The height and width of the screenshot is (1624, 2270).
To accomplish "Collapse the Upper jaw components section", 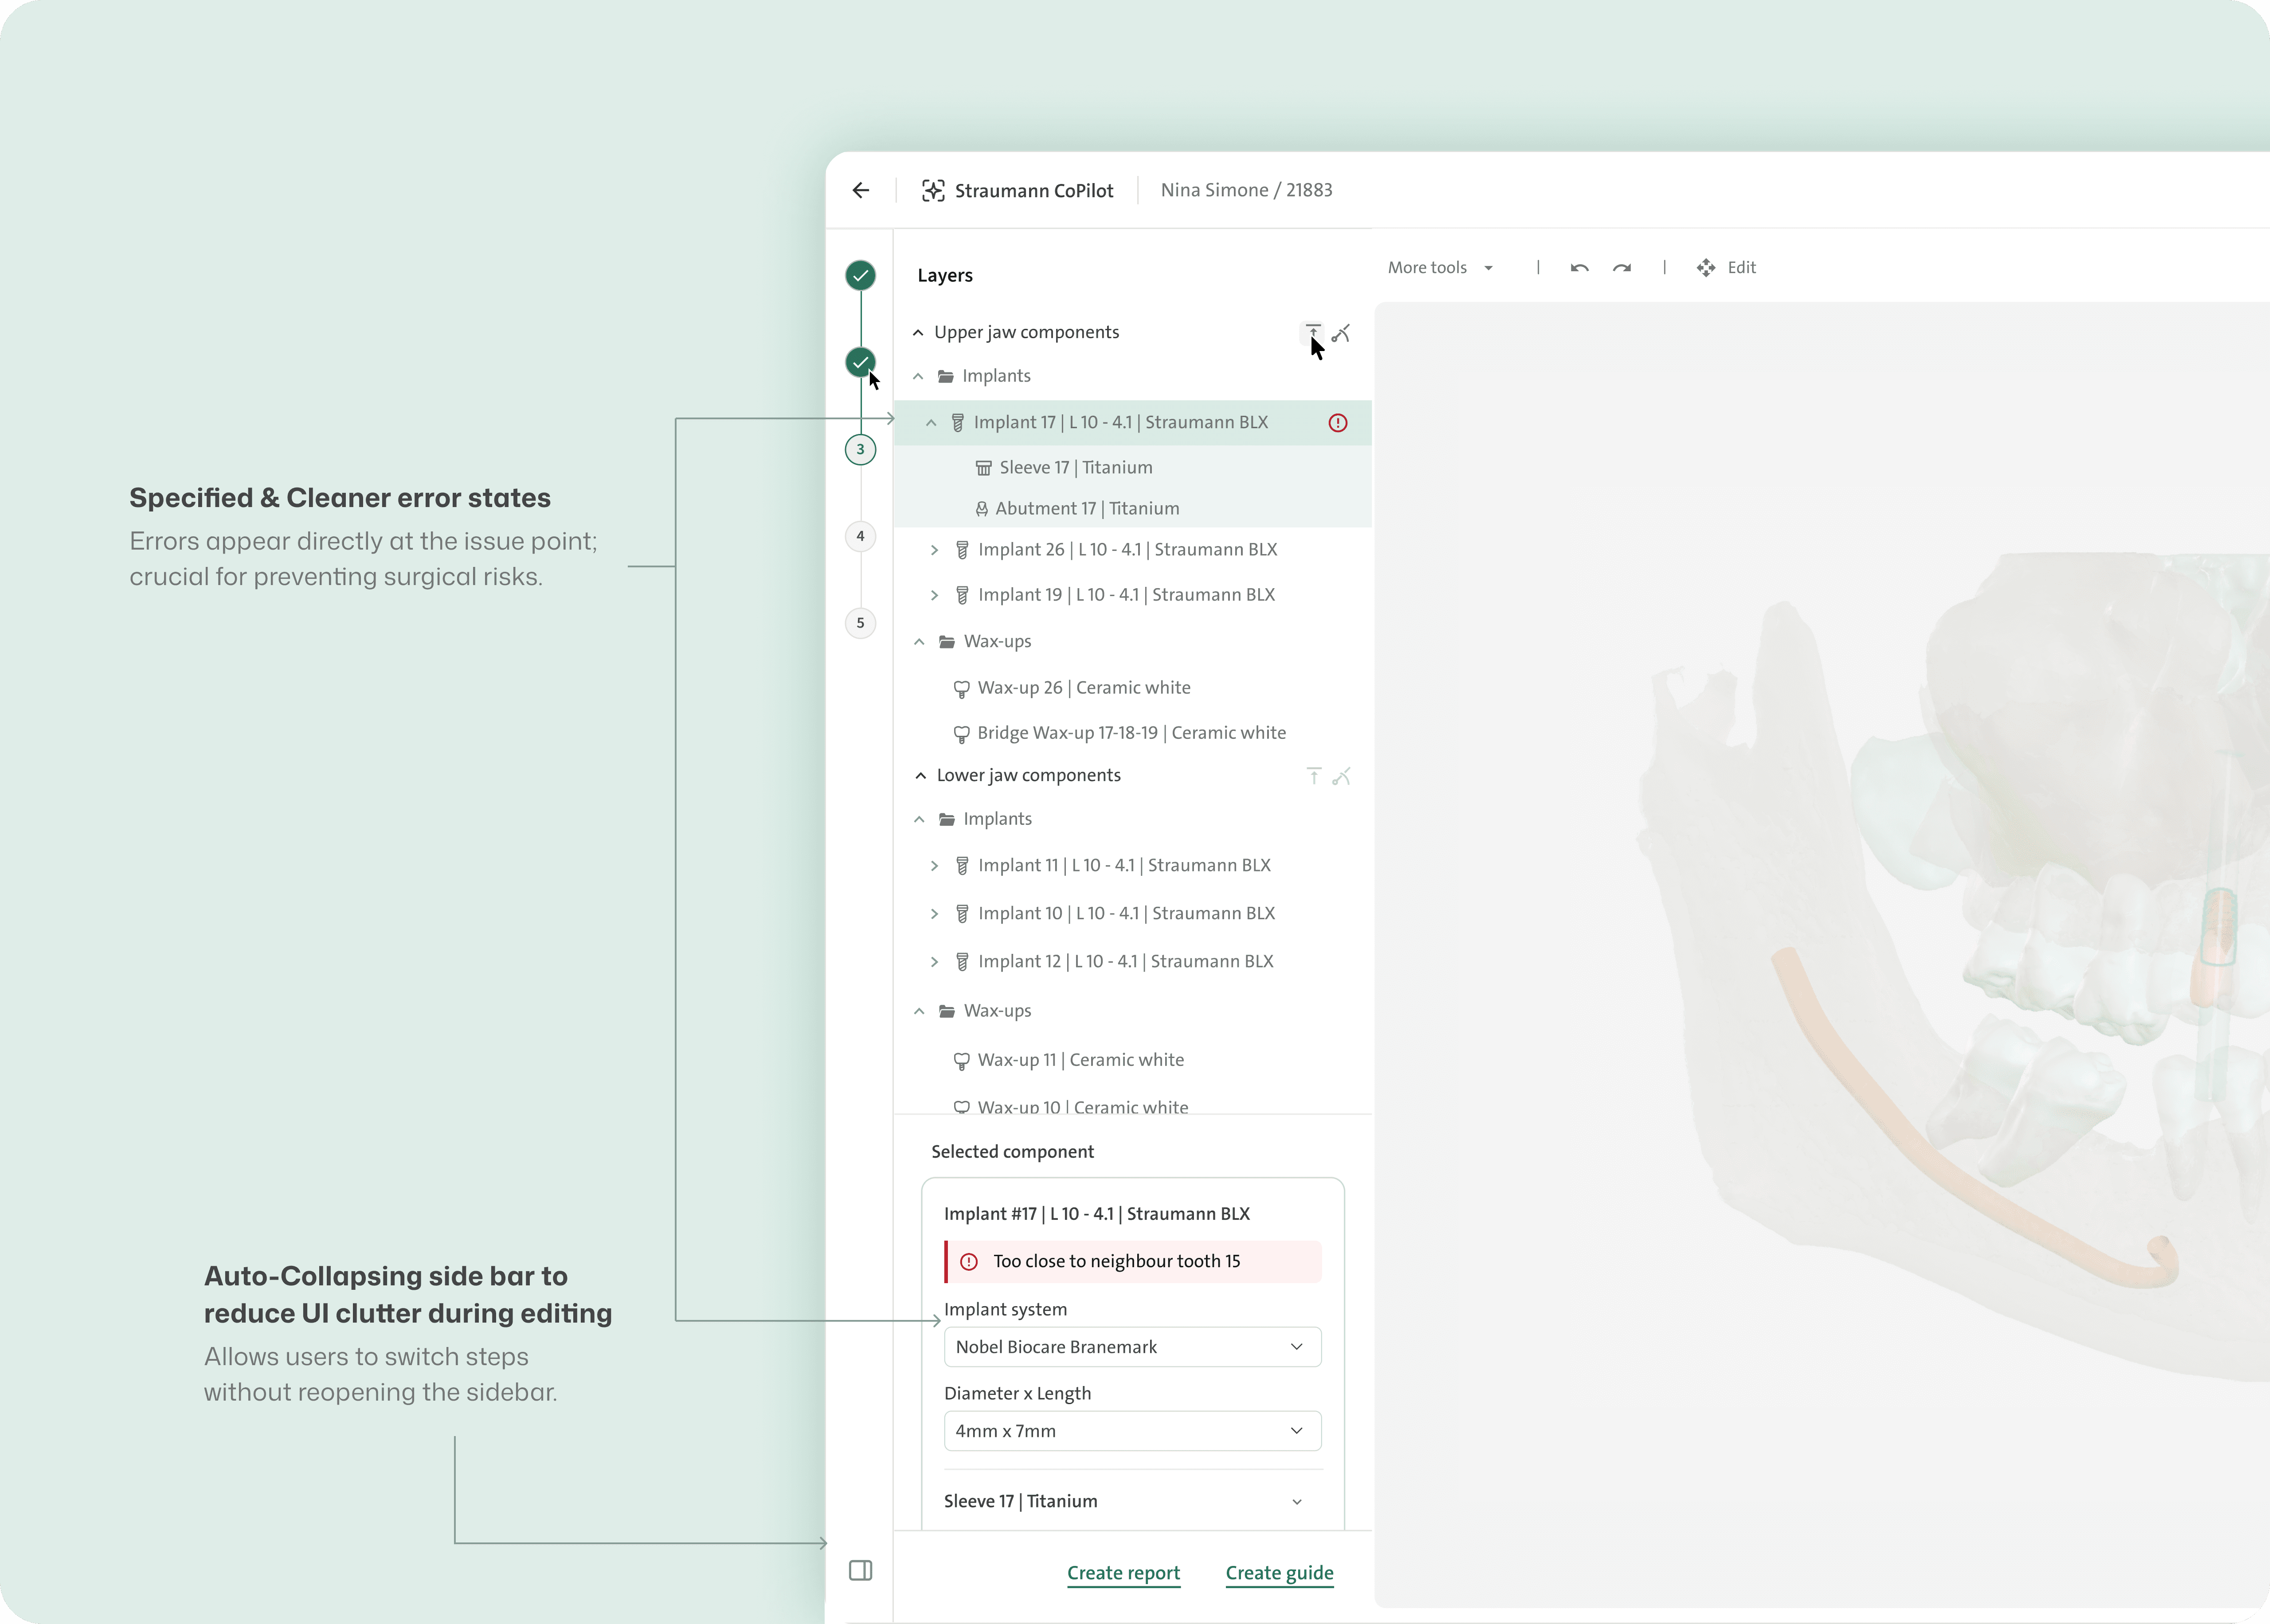I will point(918,332).
